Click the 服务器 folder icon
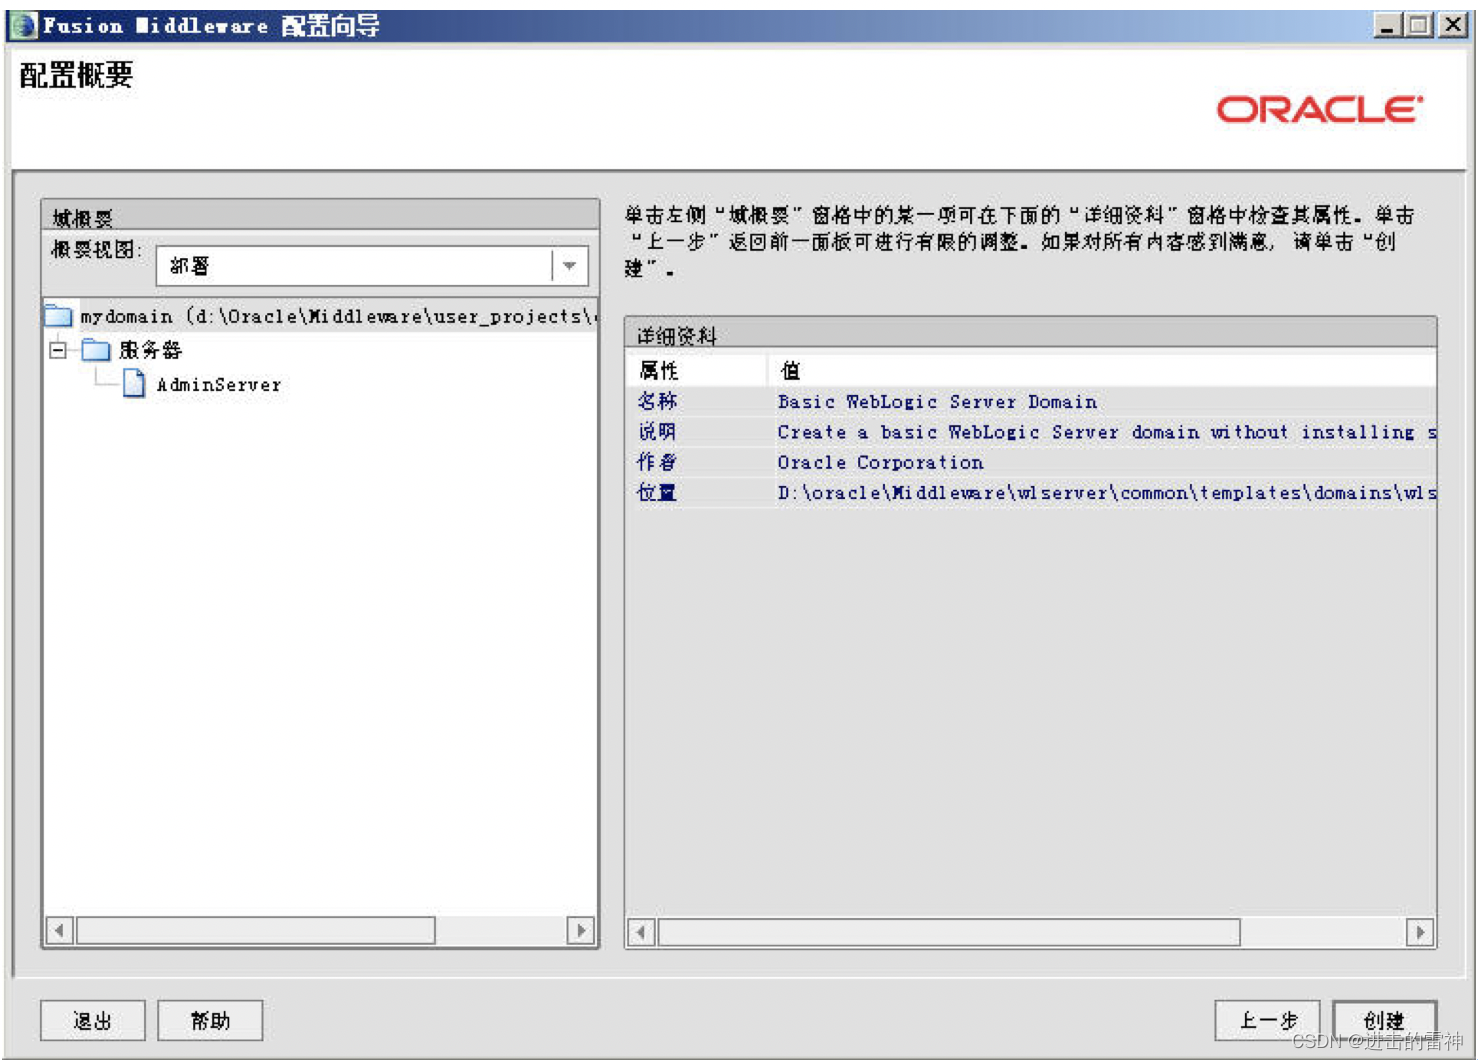Image resolution: width=1478 pixels, height=1060 pixels. [96, 350]
